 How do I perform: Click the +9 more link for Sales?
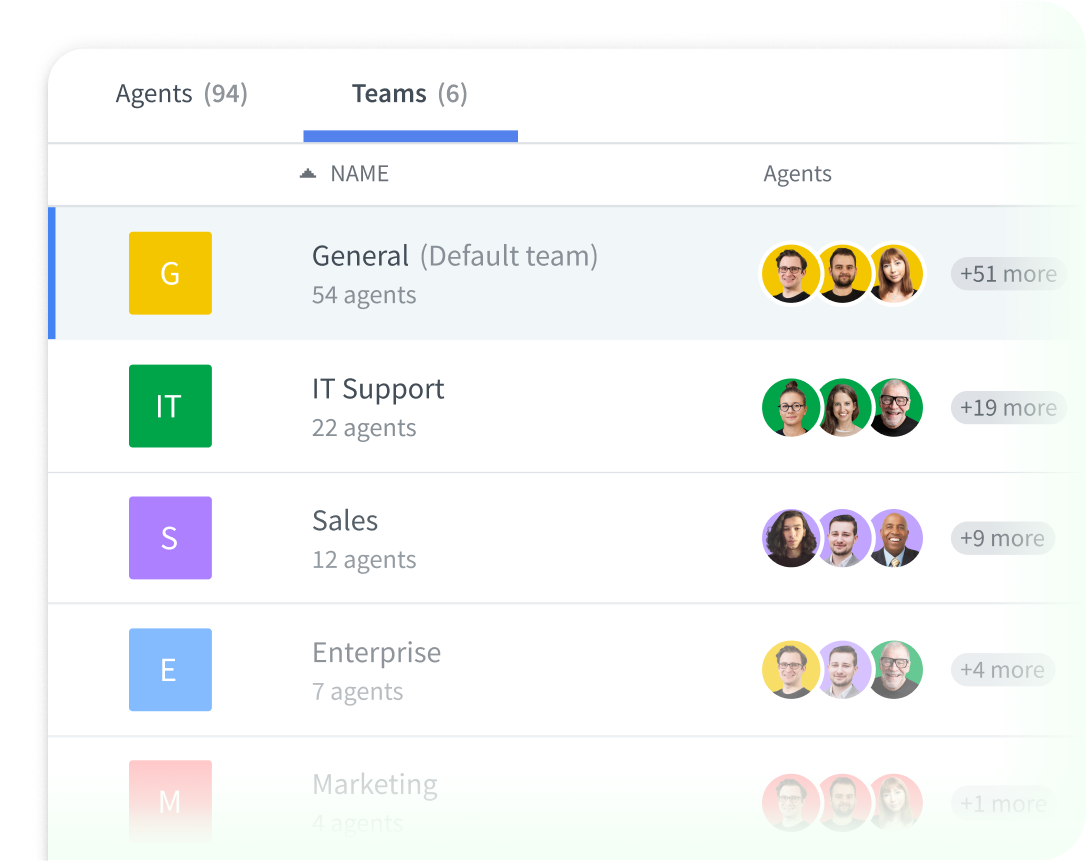[x=1002, y=538]
